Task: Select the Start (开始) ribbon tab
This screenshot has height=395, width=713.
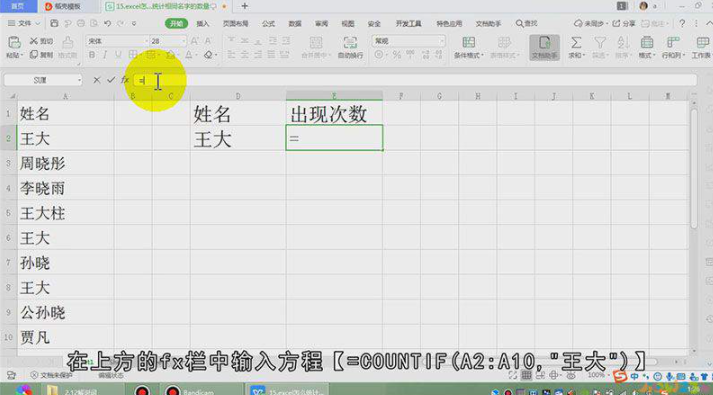Action: (176, 24)
